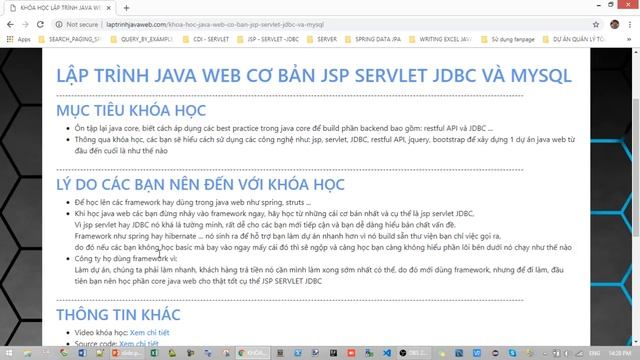
Task: Open Visual Studio Code from the taskbar
Action: click(387, 353)
